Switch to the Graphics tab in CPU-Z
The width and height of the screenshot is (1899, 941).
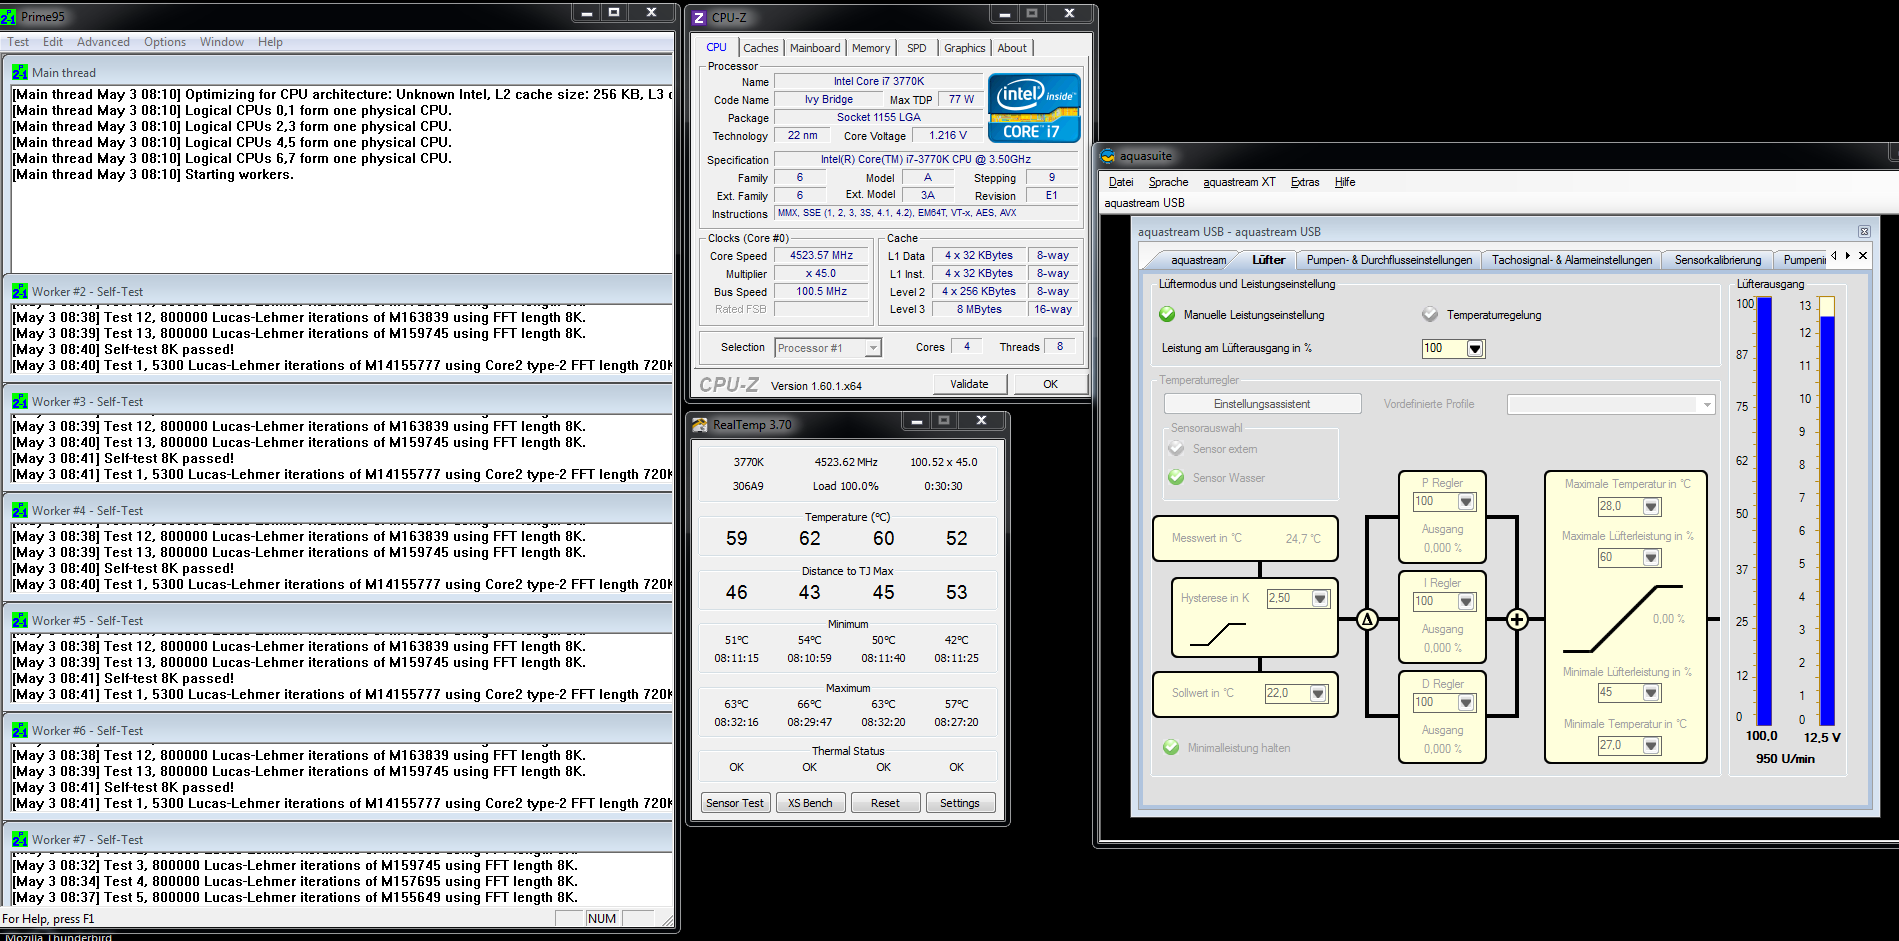click(964, 48)
